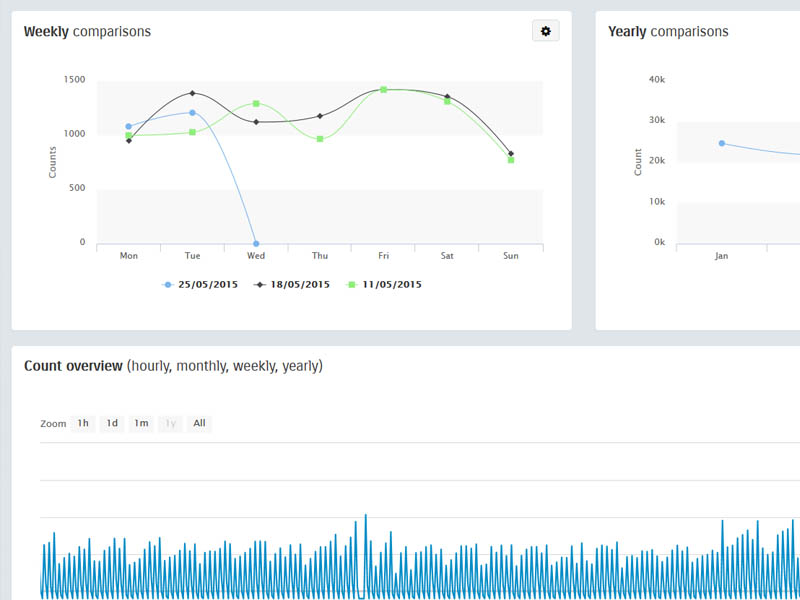Click the green square marker on Thursday
The height and width of the screenshot is (600, 800).
pos(320,139)
